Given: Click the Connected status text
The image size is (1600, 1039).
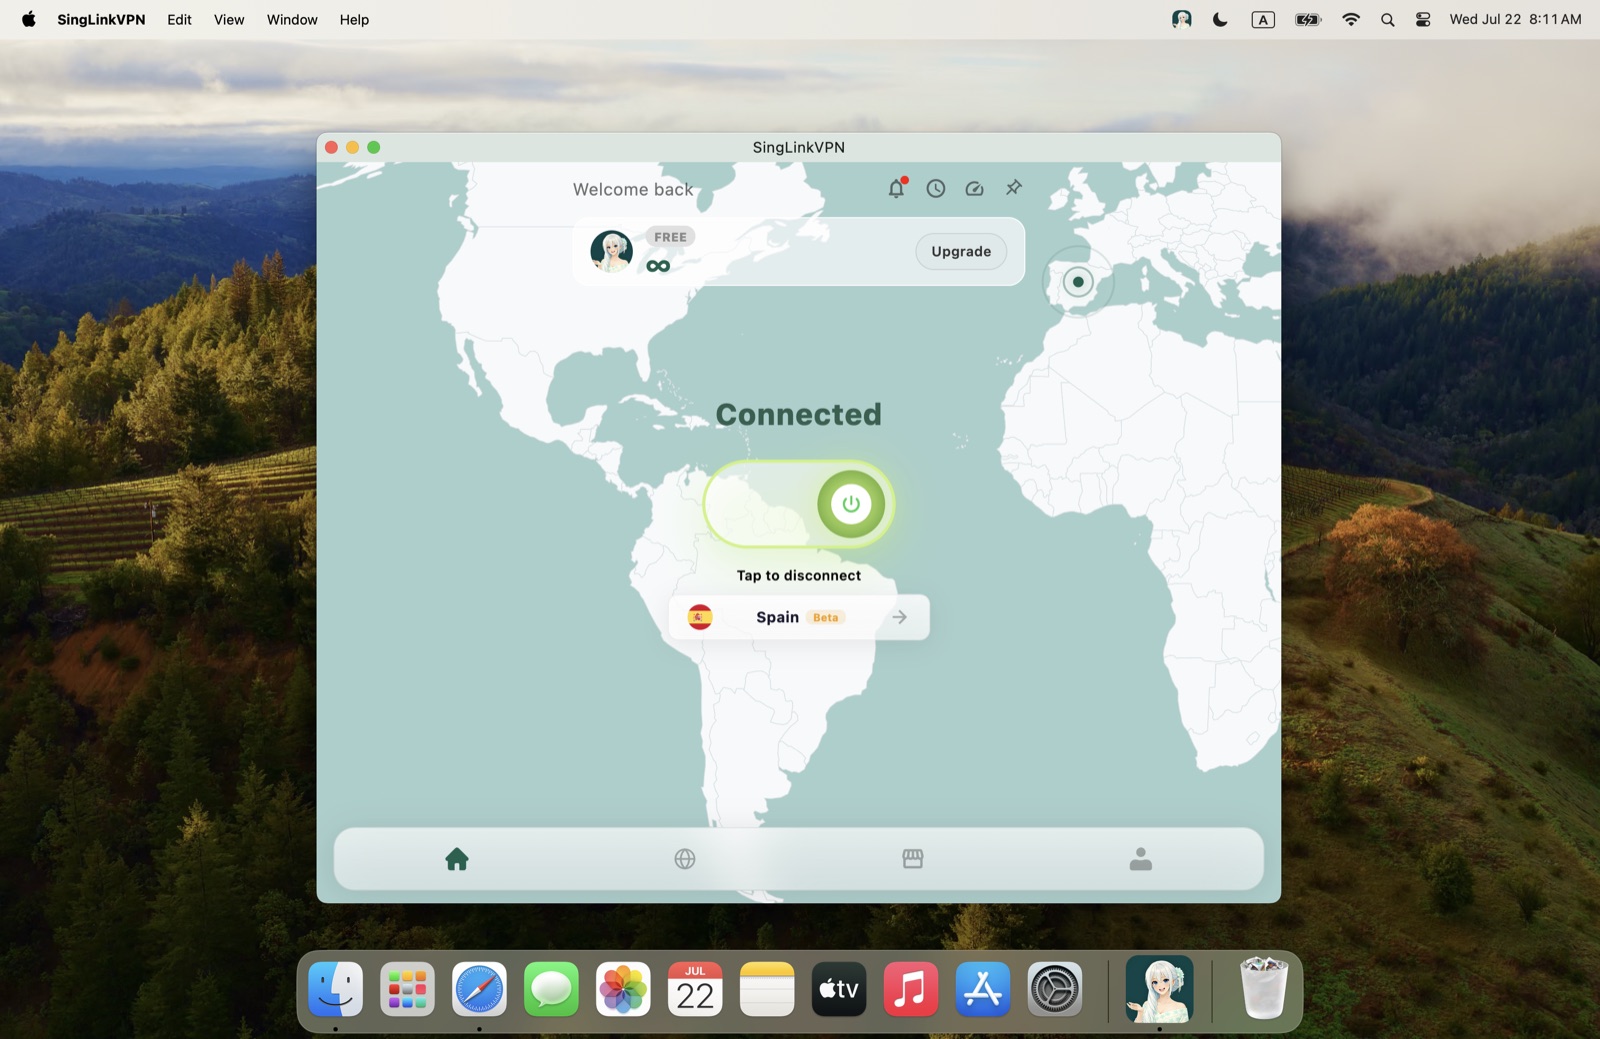Looking at the screenshot, I should [x=799, y=414].
